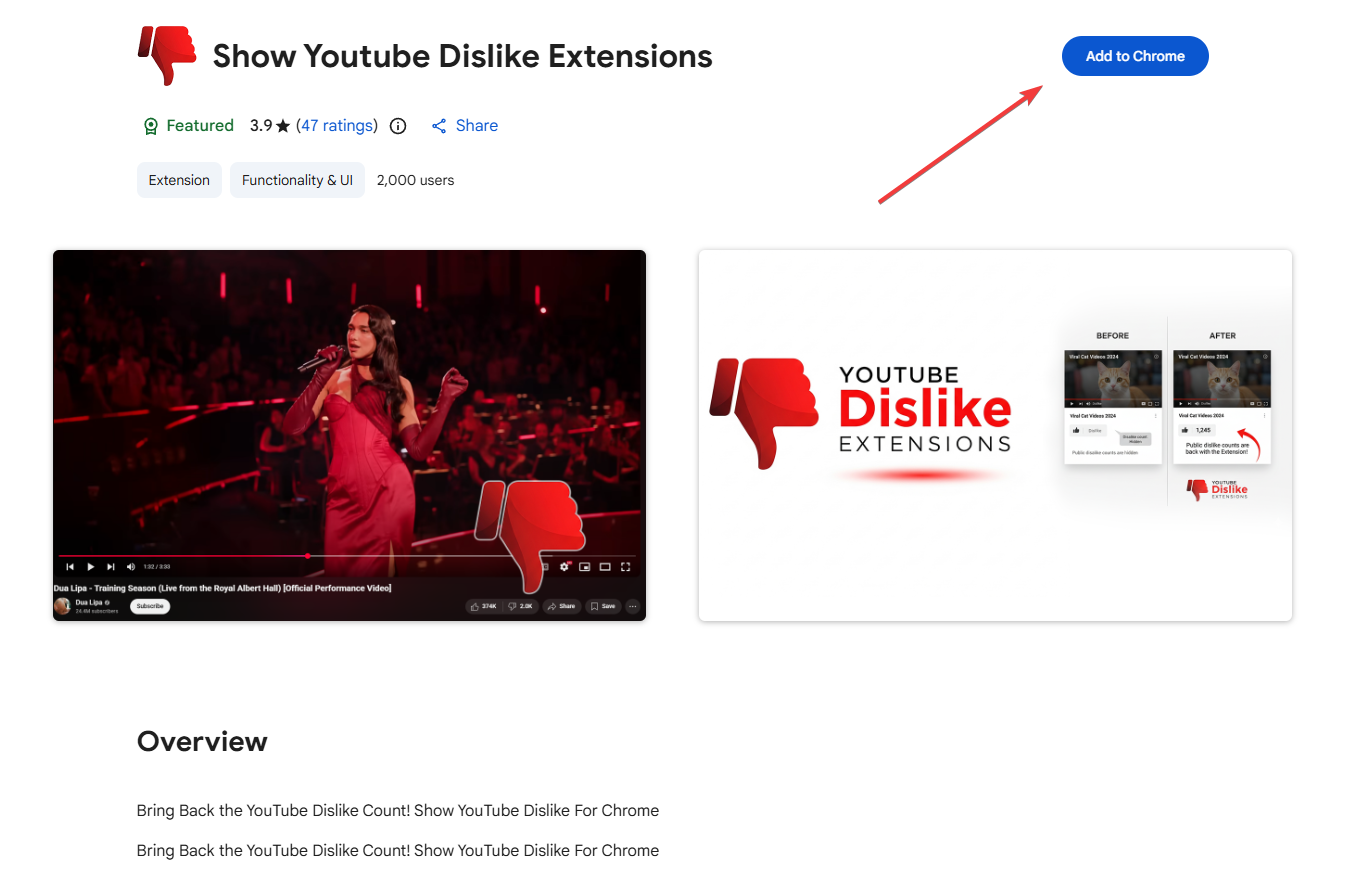Open the video in miniplayer

[x=585, y=566]
